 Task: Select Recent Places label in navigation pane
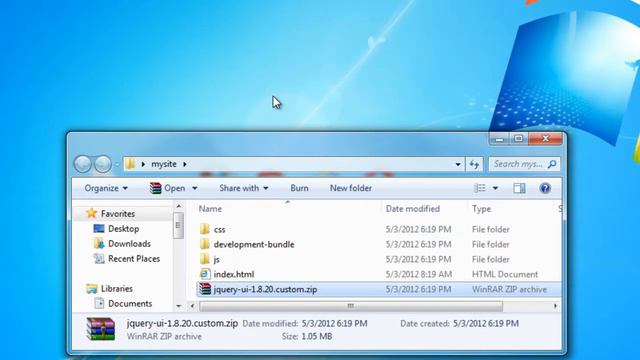click(134, 258)
